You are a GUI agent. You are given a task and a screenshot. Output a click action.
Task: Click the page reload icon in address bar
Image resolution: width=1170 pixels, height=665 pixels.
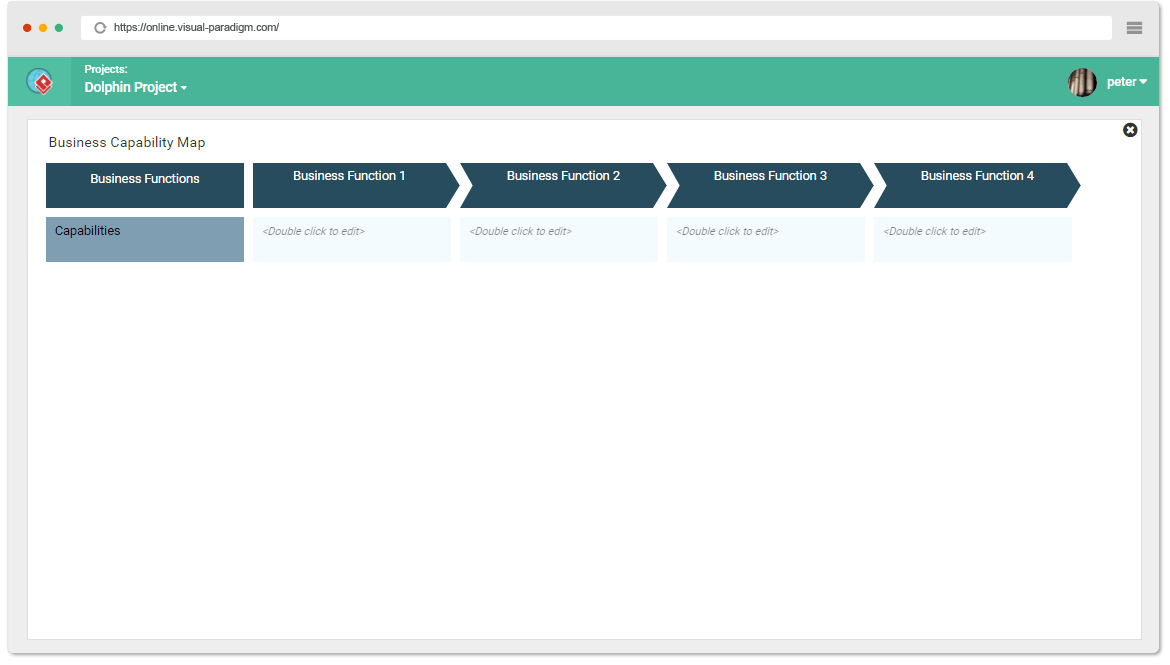pyautogui.click(x=99, y=27)
